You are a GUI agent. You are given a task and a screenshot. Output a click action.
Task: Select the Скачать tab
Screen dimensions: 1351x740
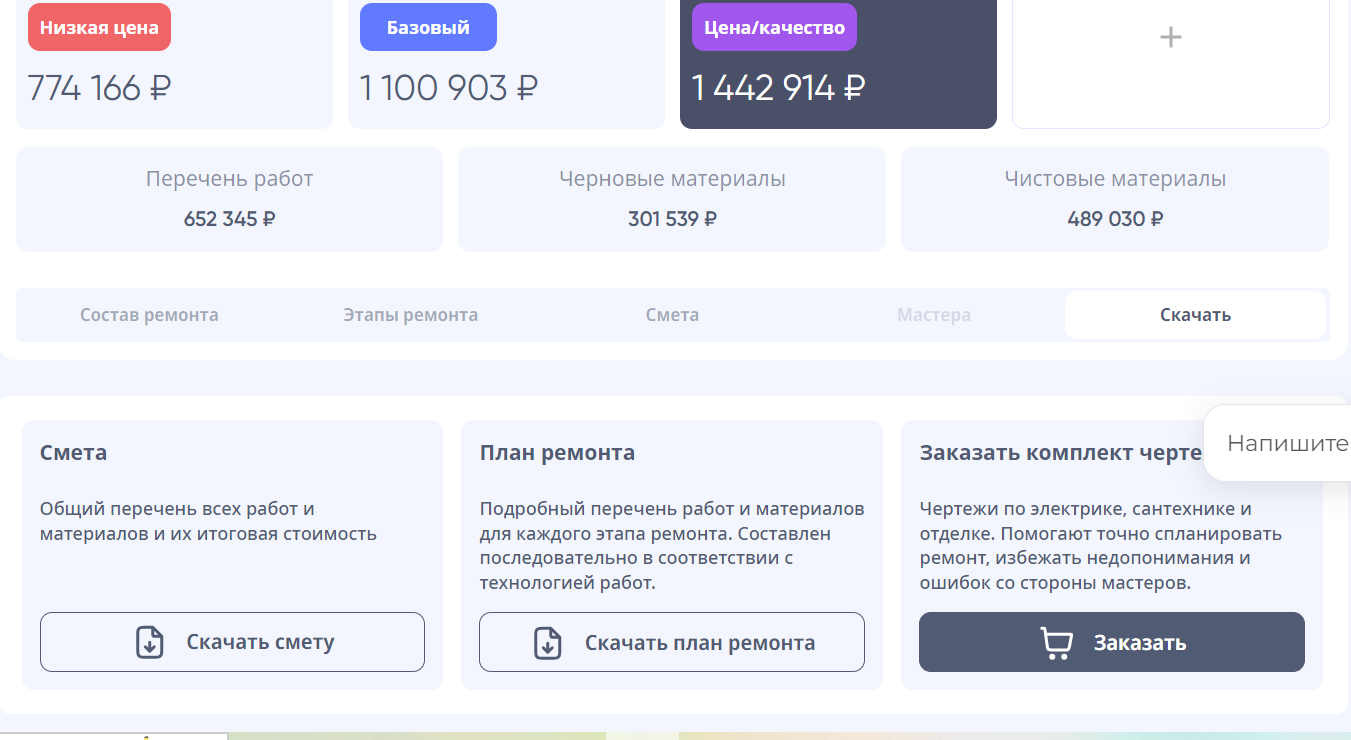coord(1195,315)
